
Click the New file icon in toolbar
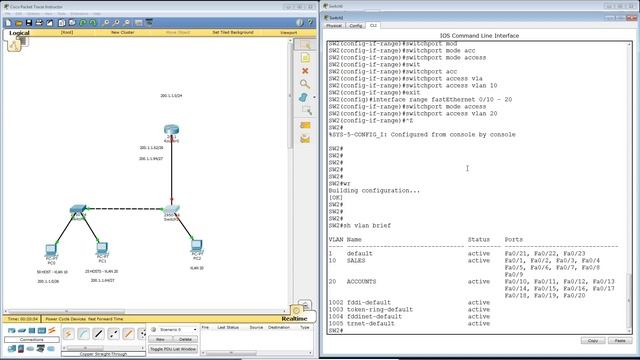point(9,23)
